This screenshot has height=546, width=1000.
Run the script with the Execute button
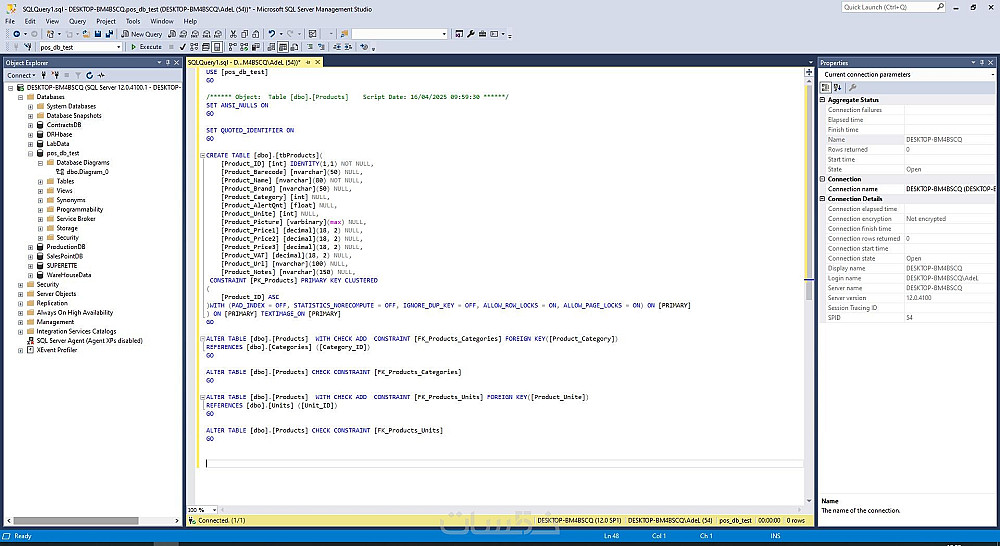tap(146, 47)
